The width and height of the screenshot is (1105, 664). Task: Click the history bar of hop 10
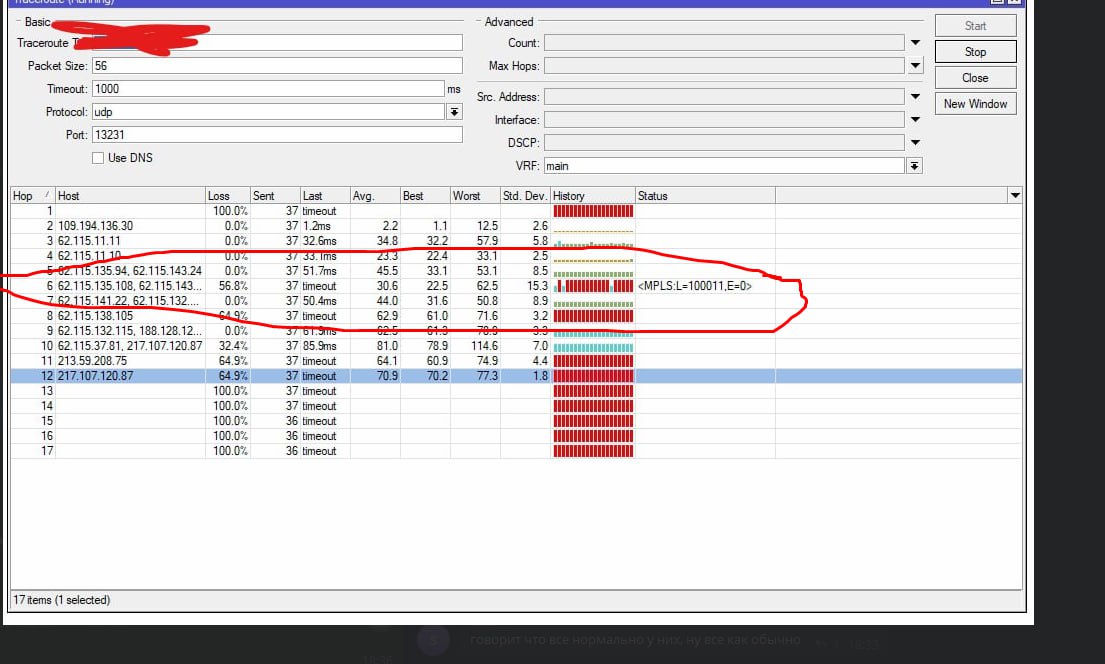593,346
